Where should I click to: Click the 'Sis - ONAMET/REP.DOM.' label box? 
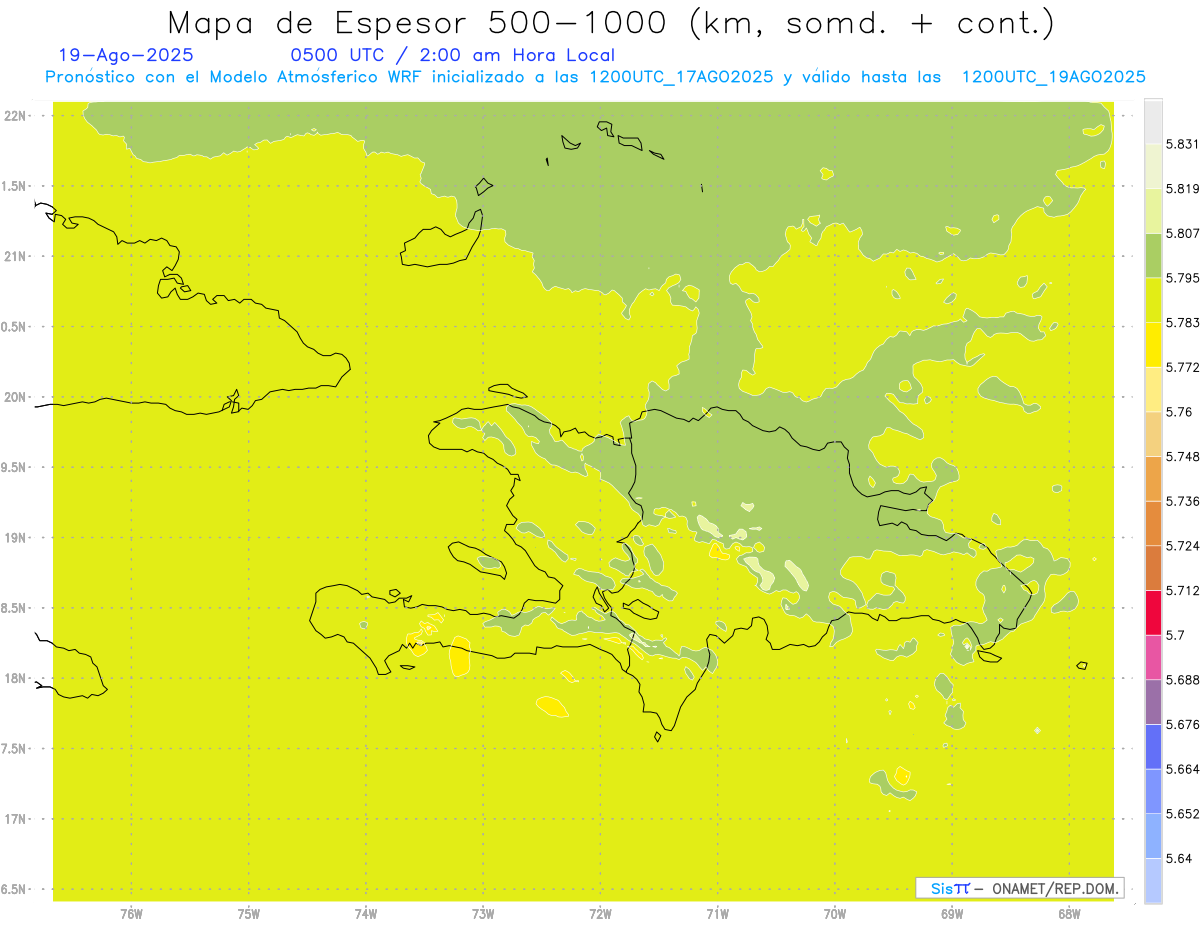[x=1020, y=888]
